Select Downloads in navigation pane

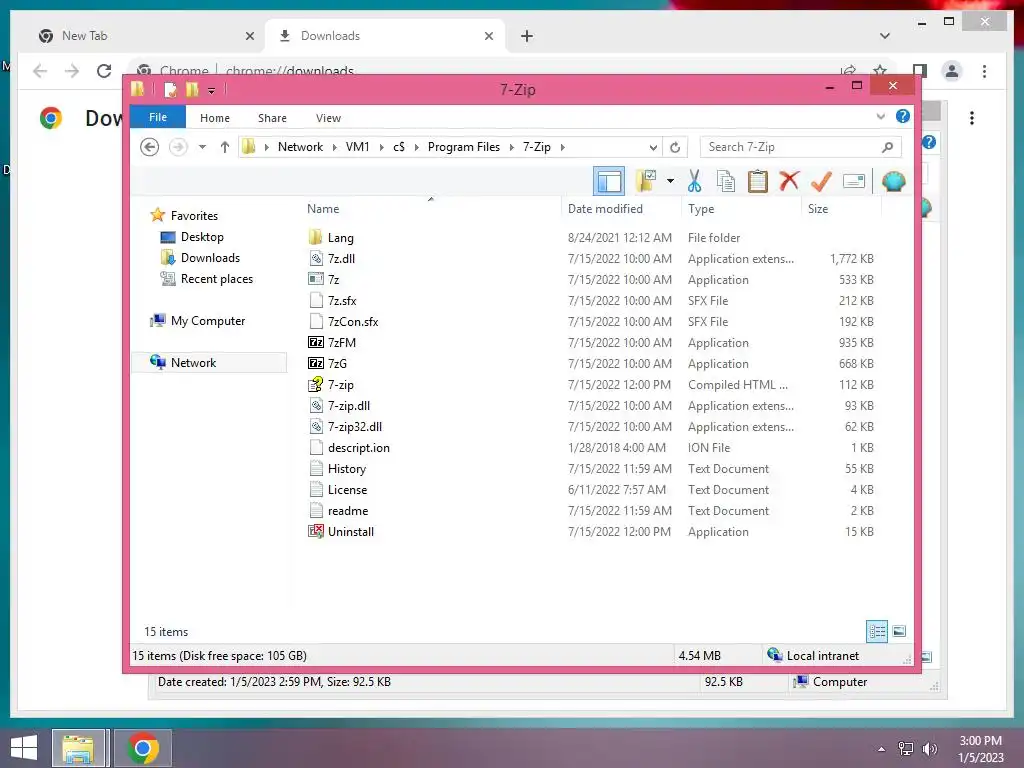[210, 258]
